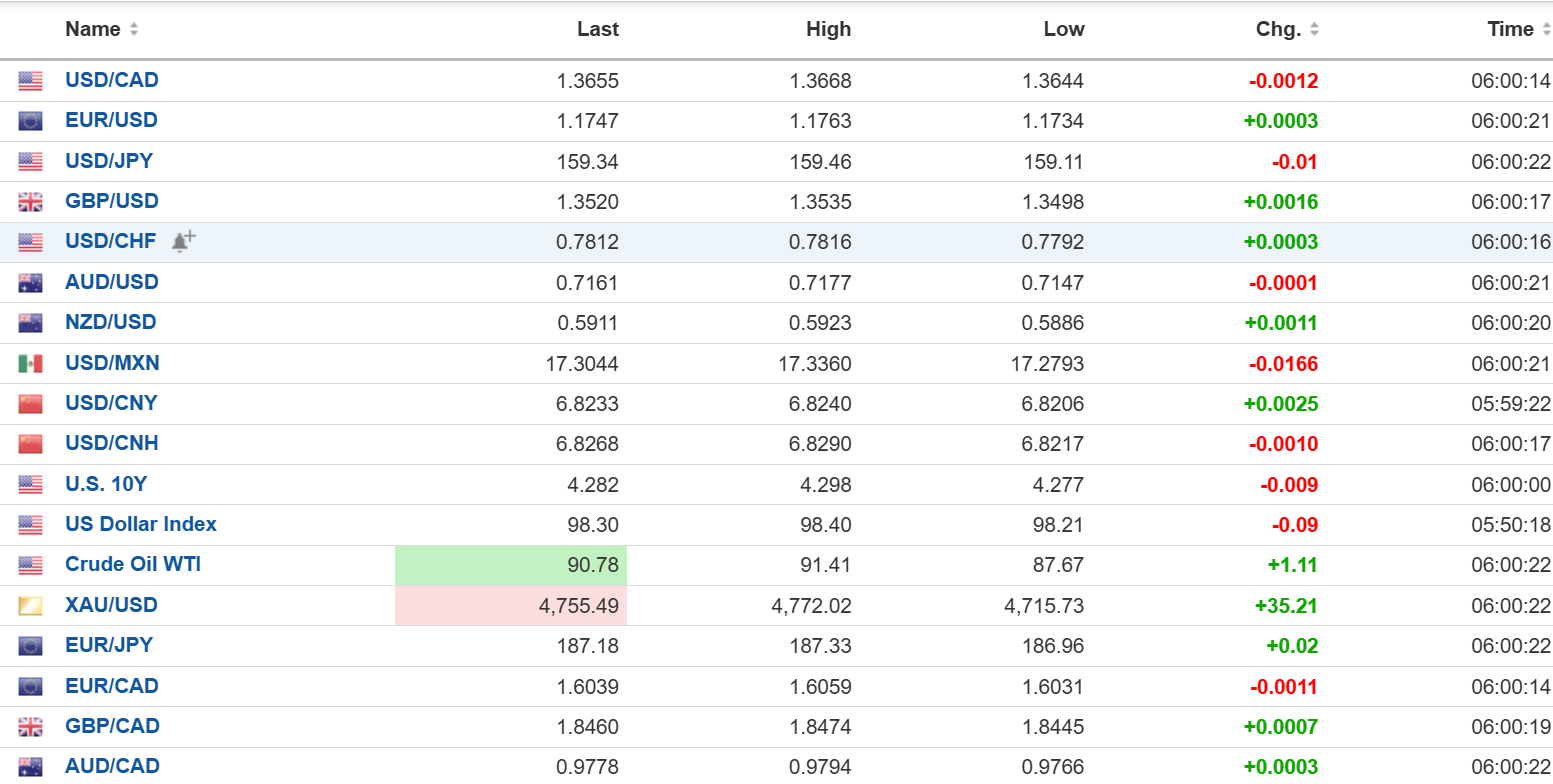The height and width of the screenshot is (784, 1553).
Task: Open the GBP/CAD pair link
Action: coord(112,726)
